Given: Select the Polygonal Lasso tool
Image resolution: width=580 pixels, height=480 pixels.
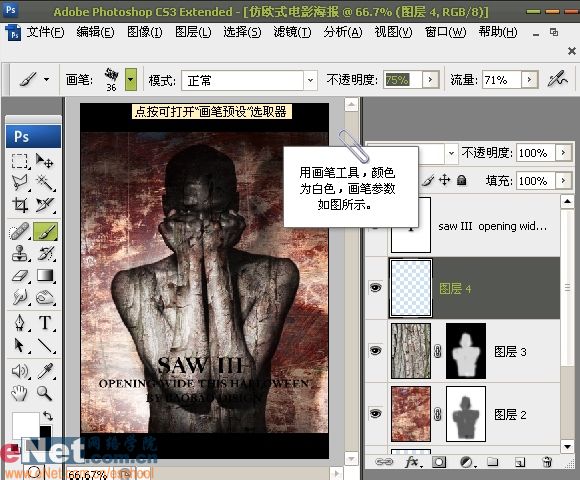Looking at the screenshot, I should [19, 183].
